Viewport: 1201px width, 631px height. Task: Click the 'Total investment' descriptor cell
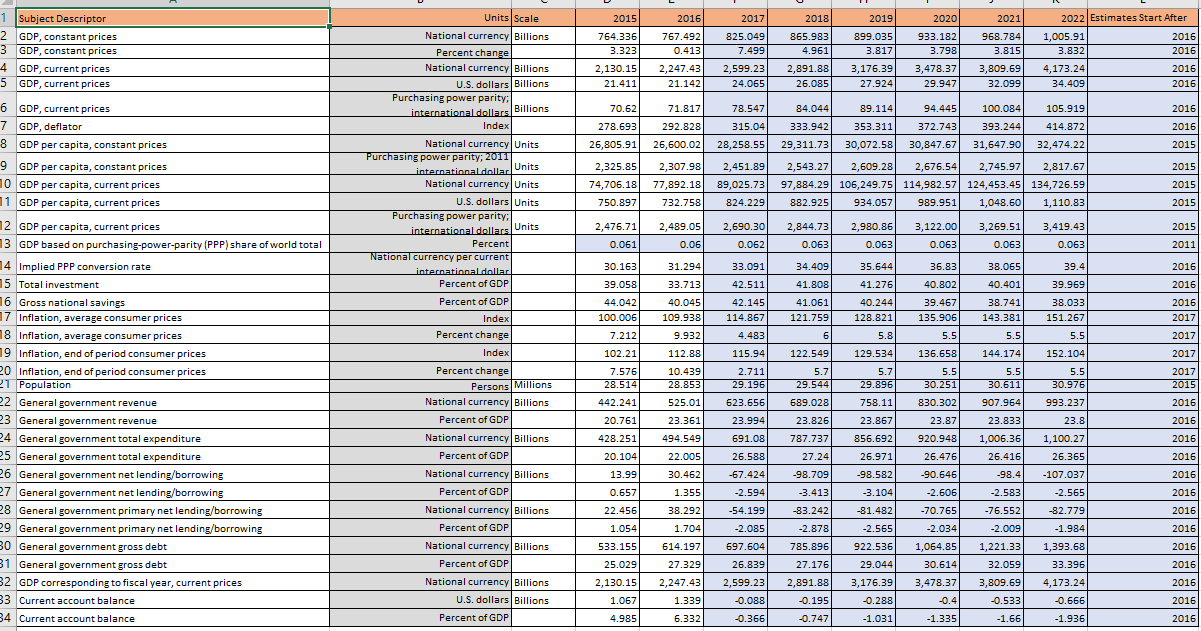(x=172, y=284)
